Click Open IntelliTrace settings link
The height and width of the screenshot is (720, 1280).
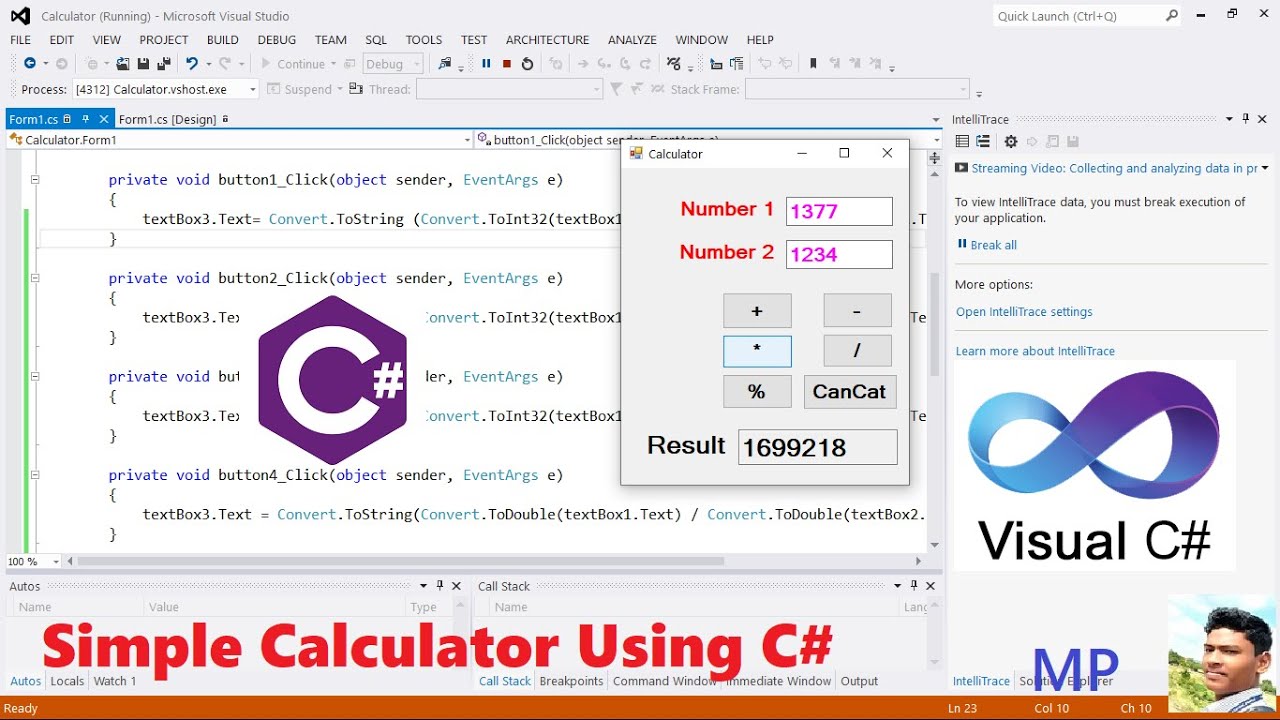tap(1024, 312)
